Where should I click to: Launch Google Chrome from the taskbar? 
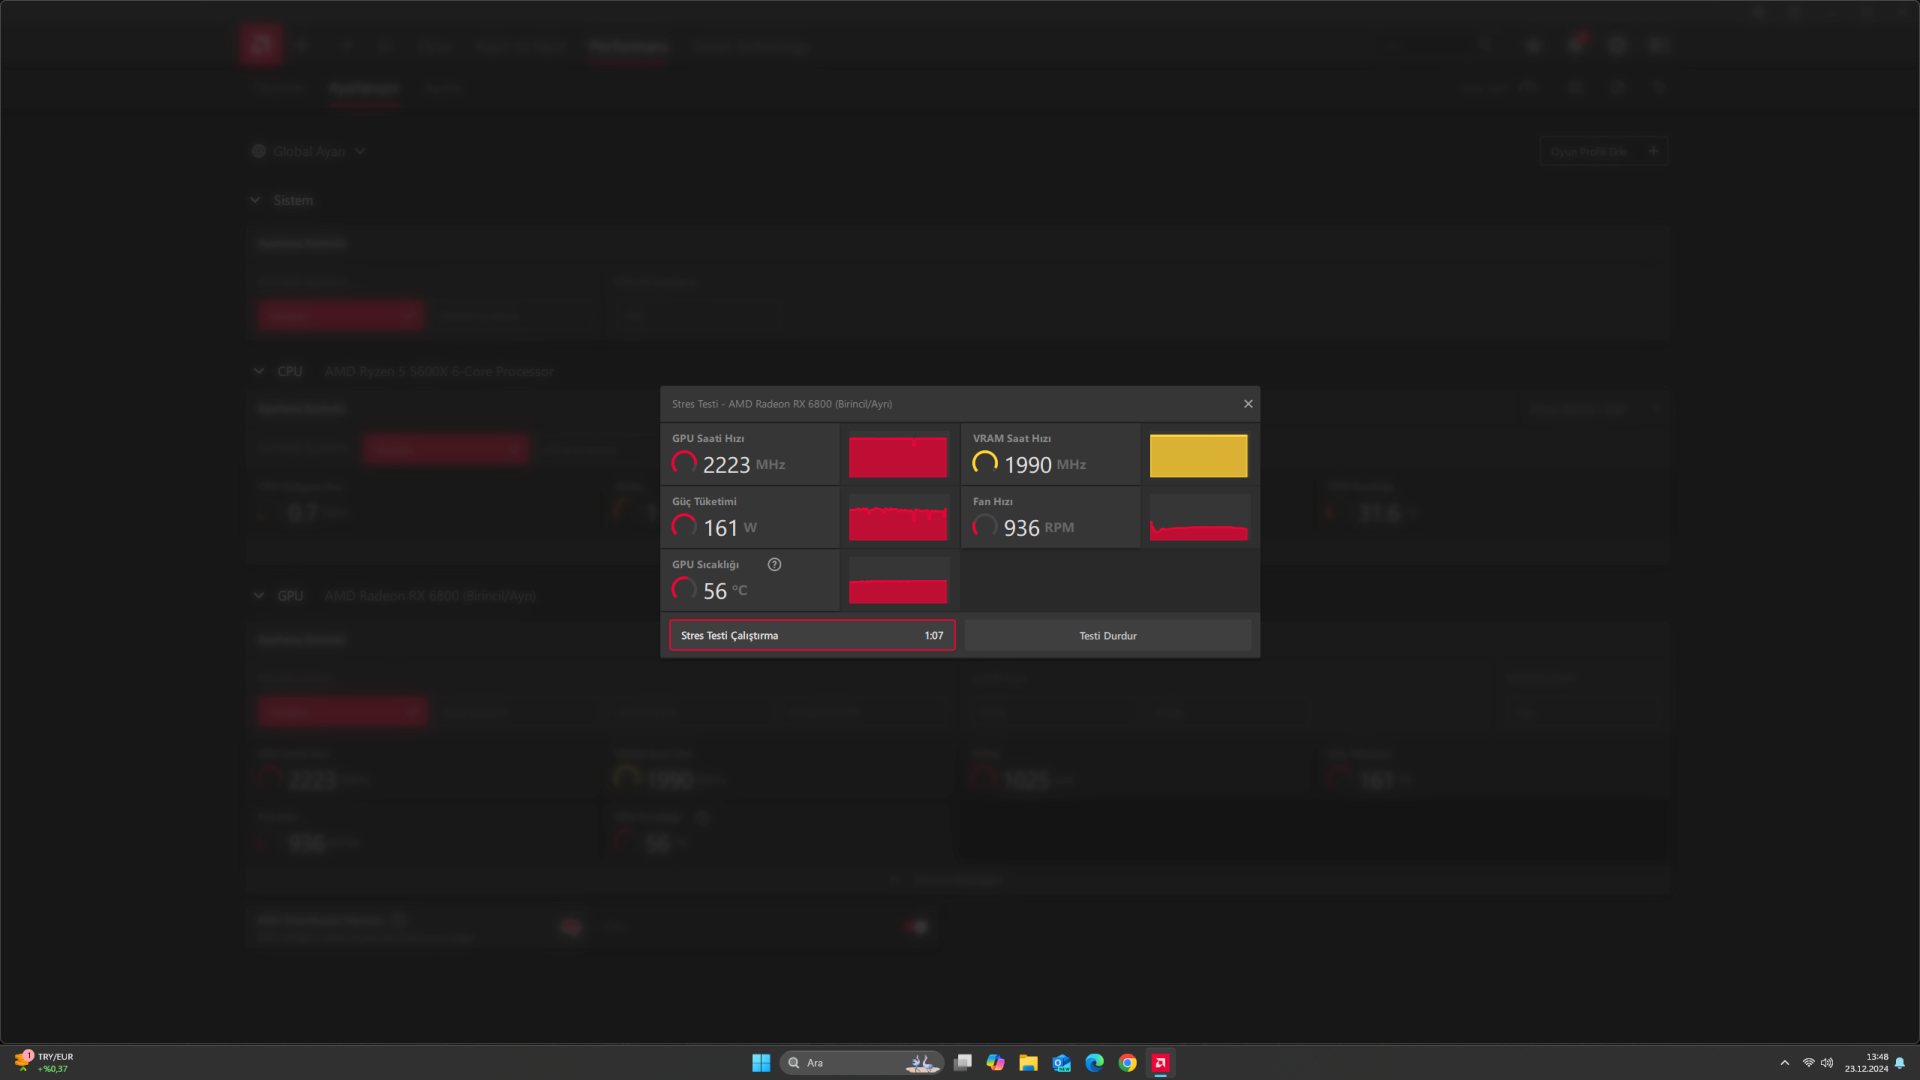(x=1128, y=1063)
